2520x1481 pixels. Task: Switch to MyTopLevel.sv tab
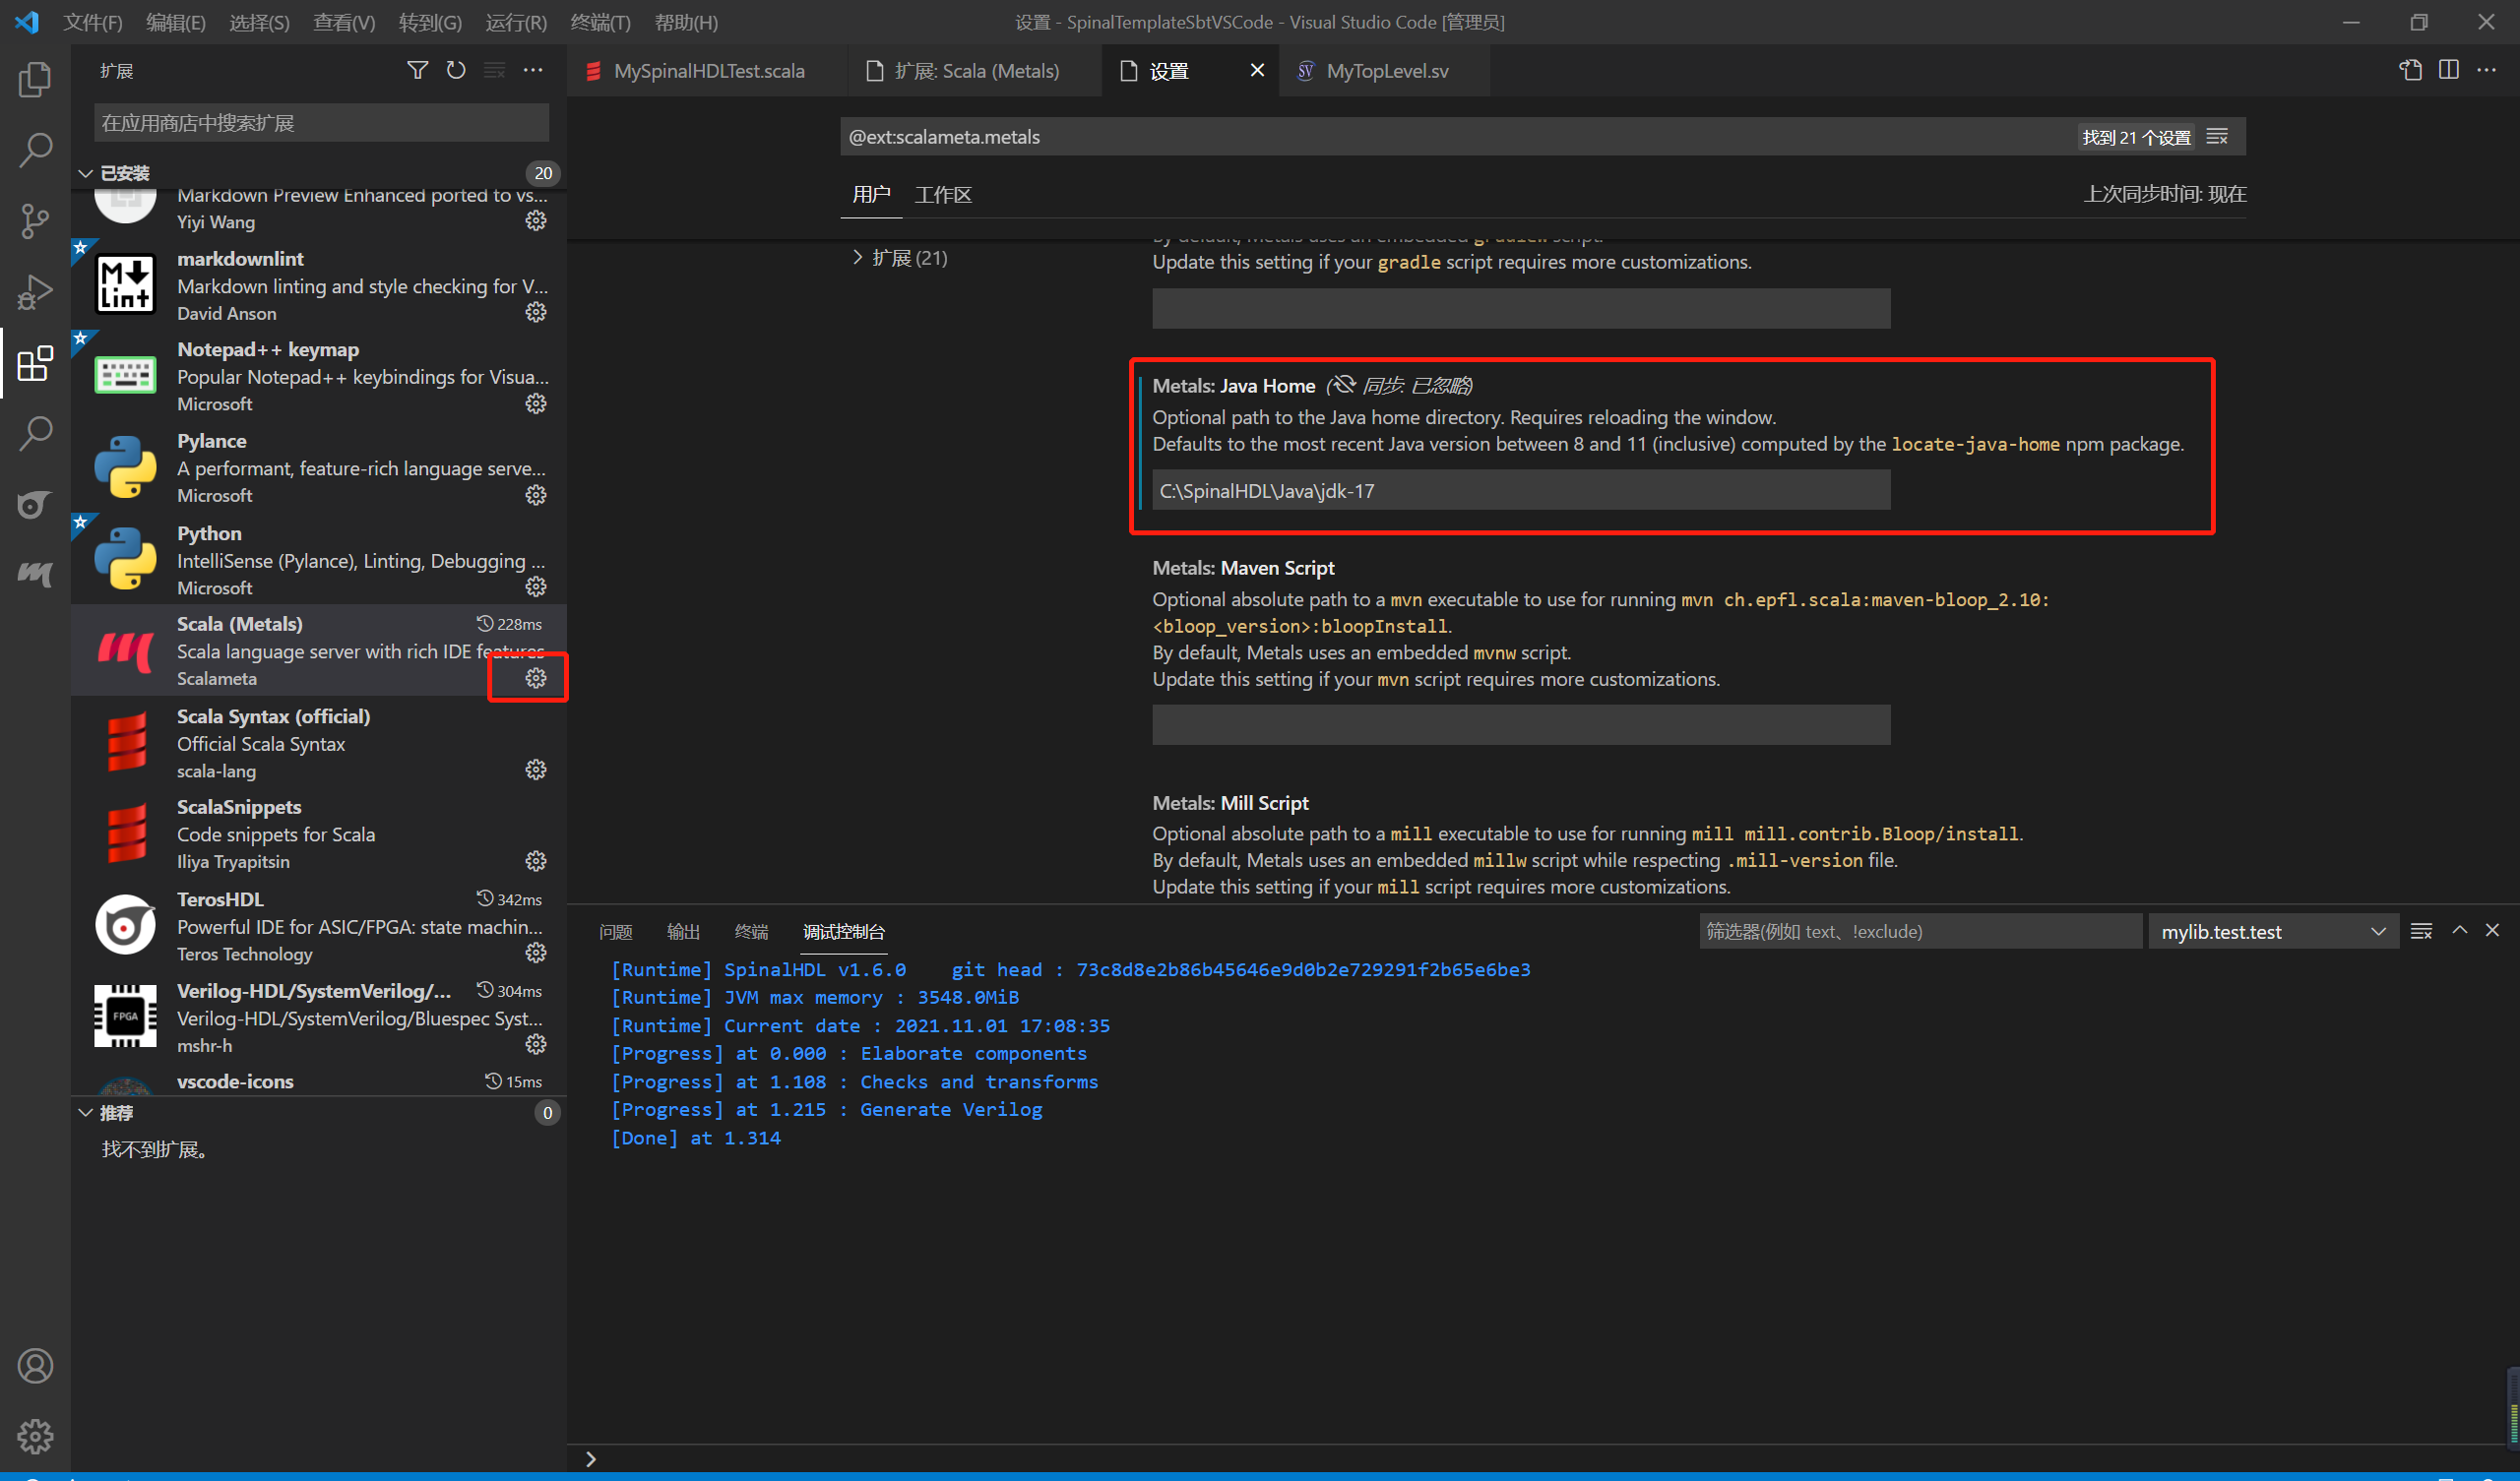pyautogui.click(x=1385, y=71)
